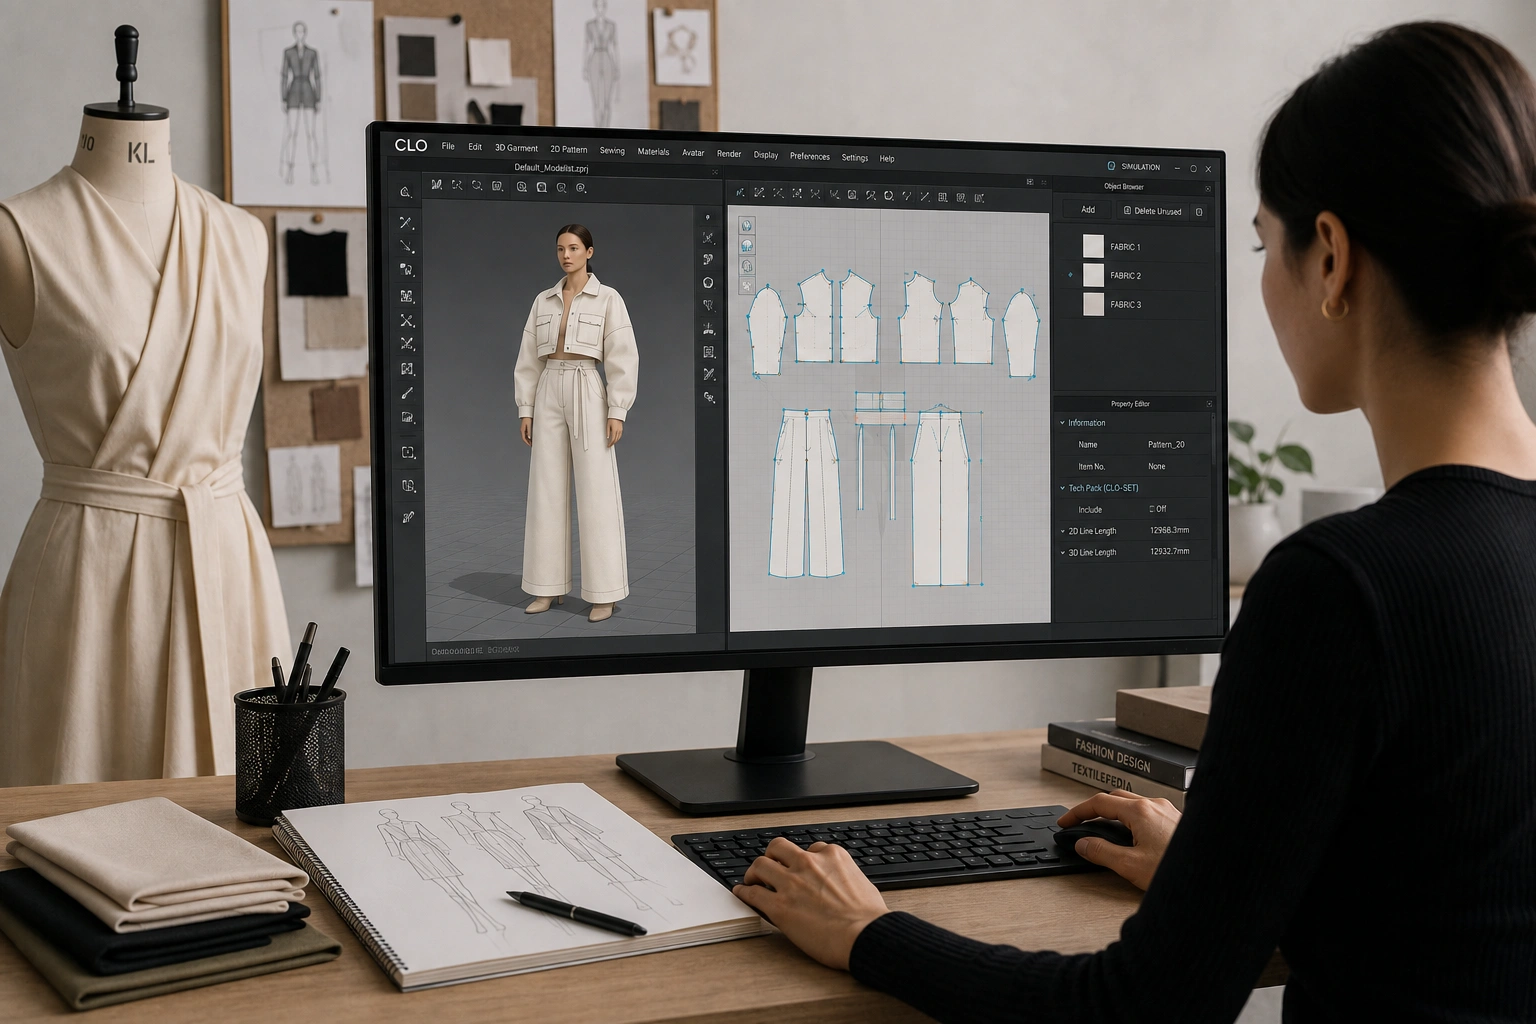Select the Default_Modelist.zprj document tab
This screenshot has height=1024, width=1536.
(x=551, y=168)
